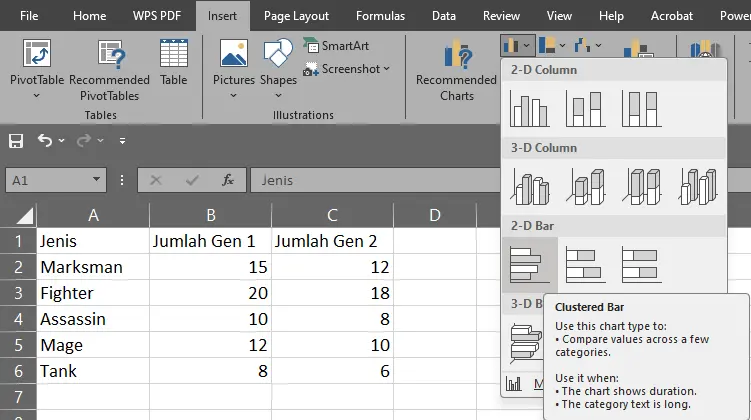Confirm formula entry with the checkmark
Image resolution: width=751 pixels, height=420 pixels.
tap(192, 181)
